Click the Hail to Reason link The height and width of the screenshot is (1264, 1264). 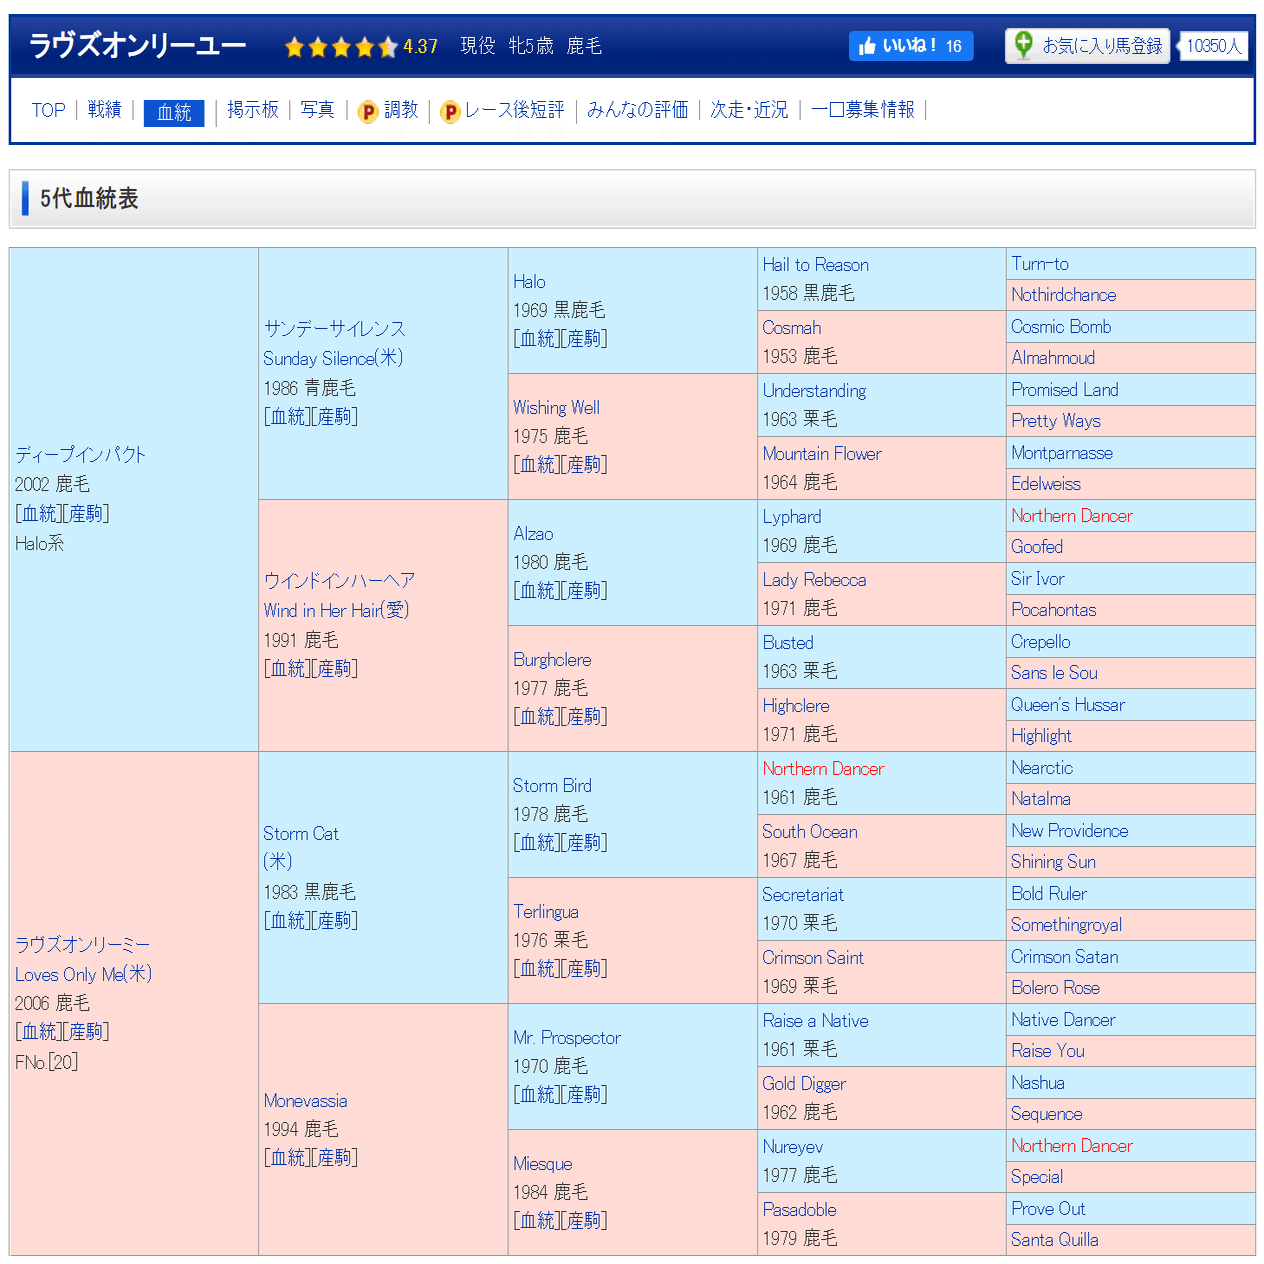click(815, 264)
